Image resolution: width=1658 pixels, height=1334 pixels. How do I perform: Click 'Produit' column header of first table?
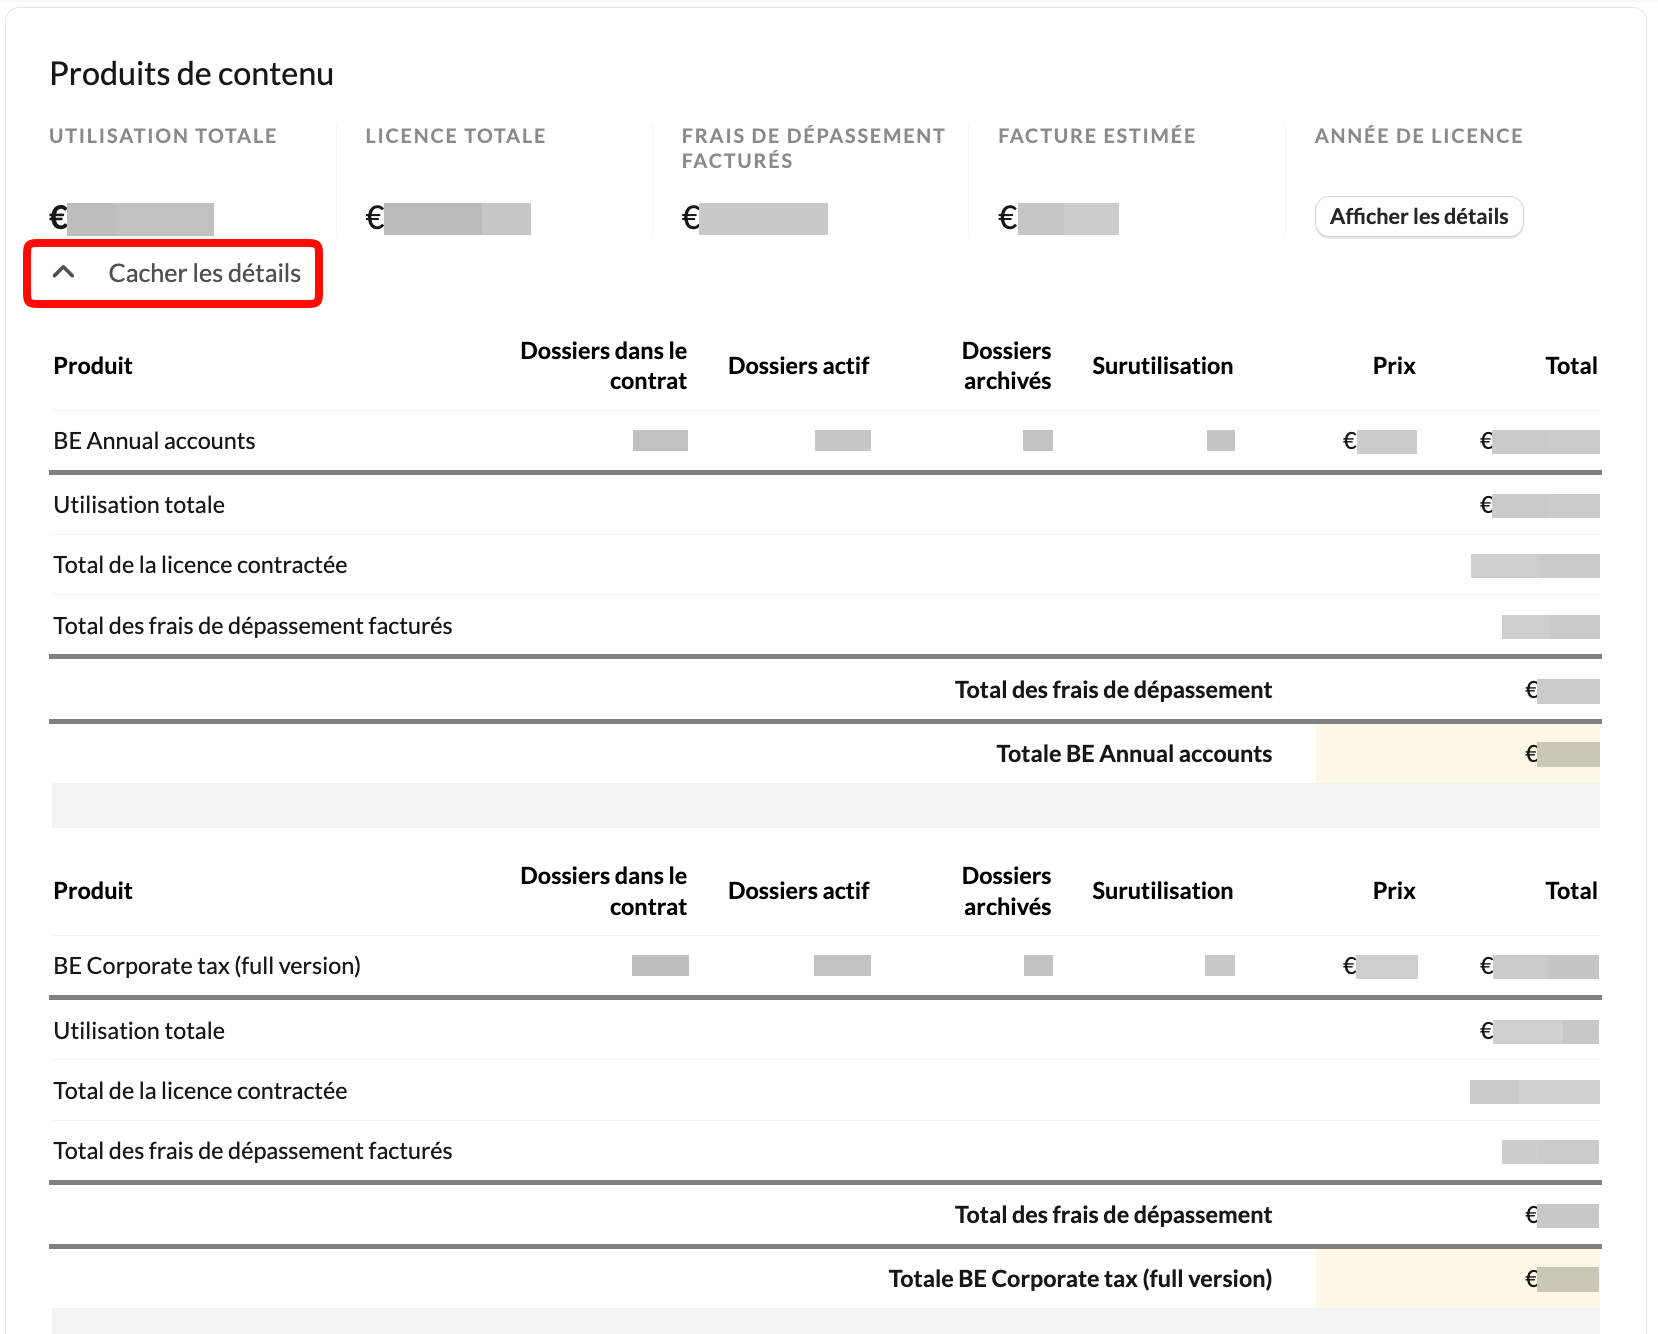tap(93, 366)
